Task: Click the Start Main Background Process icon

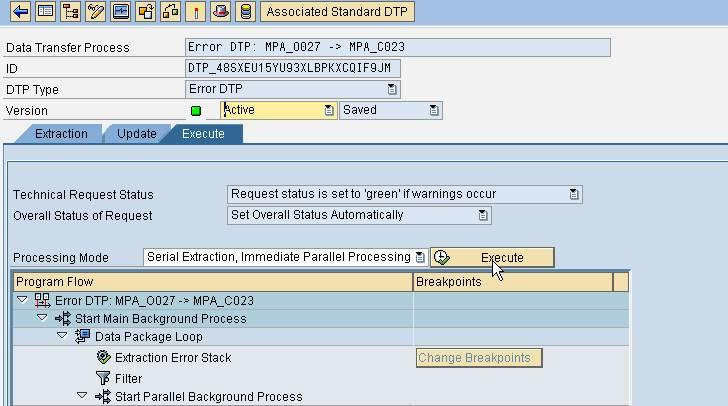Action: click(63, 319)
